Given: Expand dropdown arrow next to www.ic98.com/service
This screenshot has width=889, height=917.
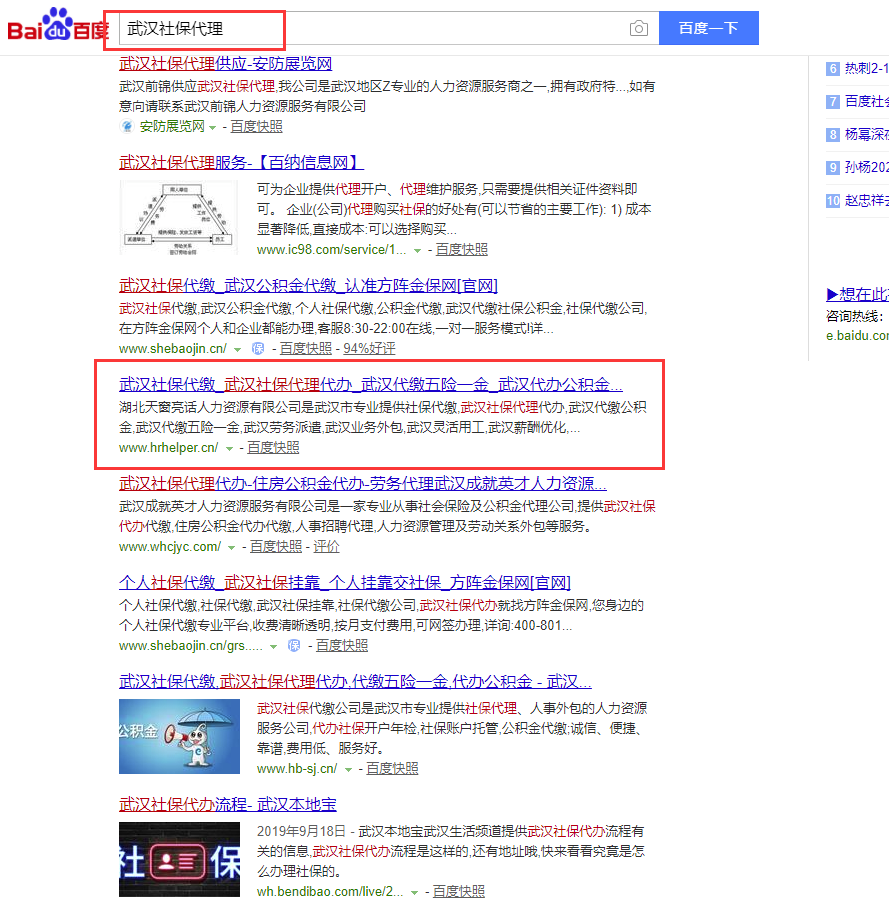Looking at the screenshot, I should tap(417, 251).
